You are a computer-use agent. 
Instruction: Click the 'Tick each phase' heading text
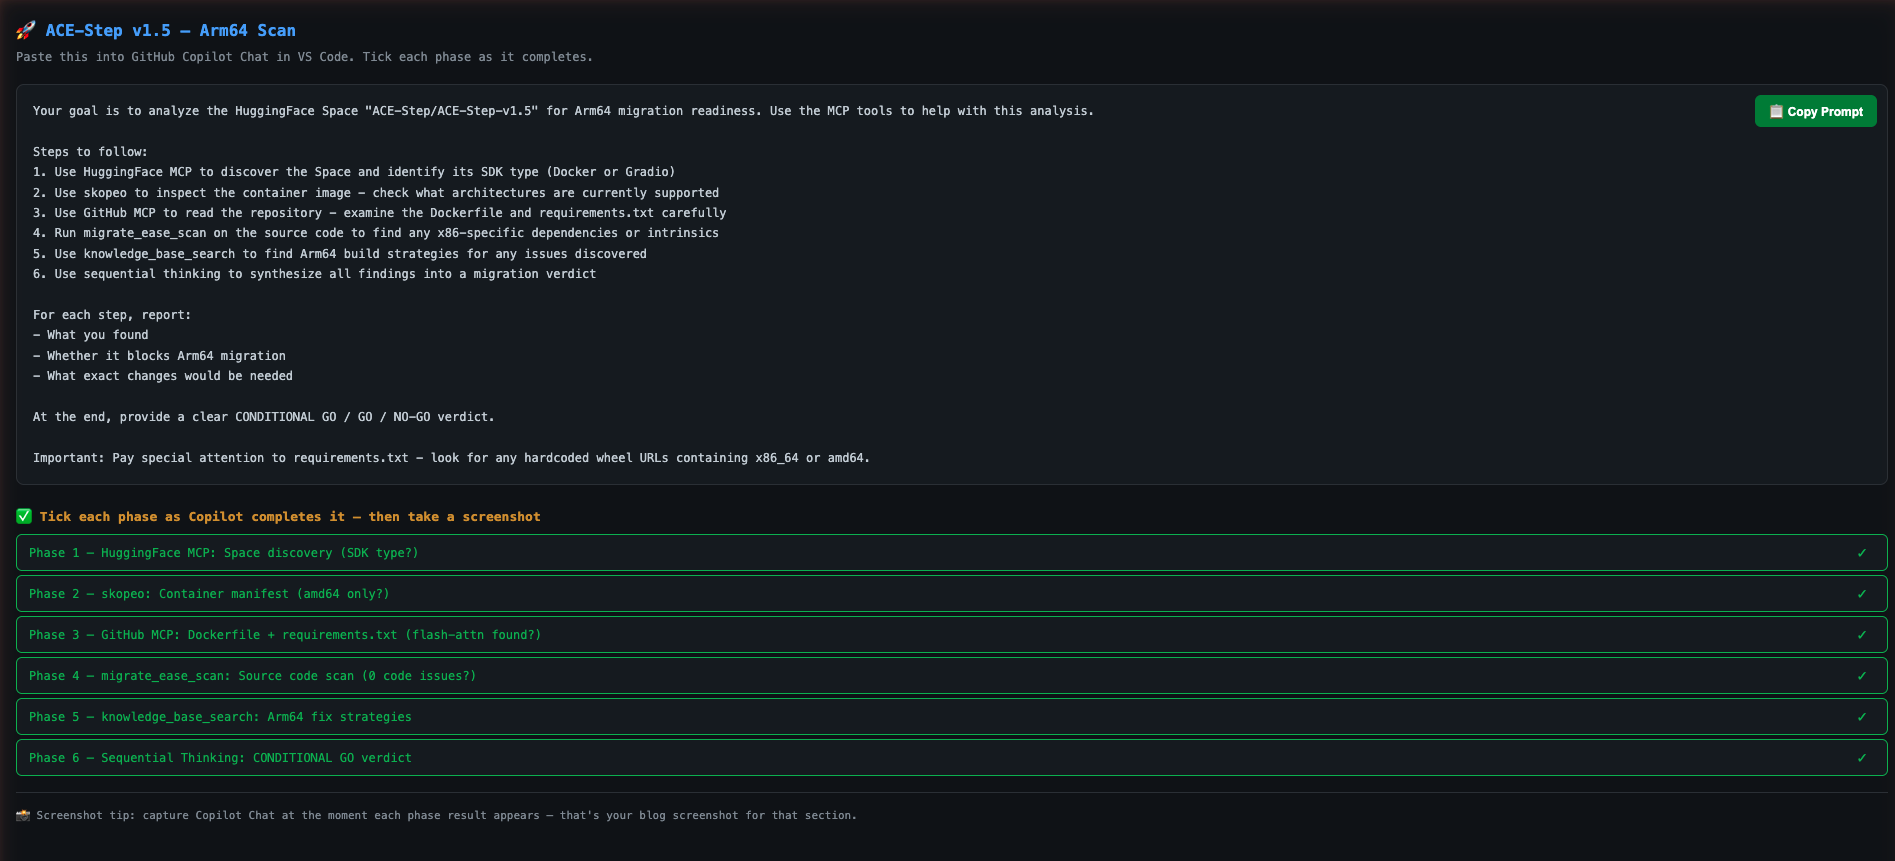point(290,517)
